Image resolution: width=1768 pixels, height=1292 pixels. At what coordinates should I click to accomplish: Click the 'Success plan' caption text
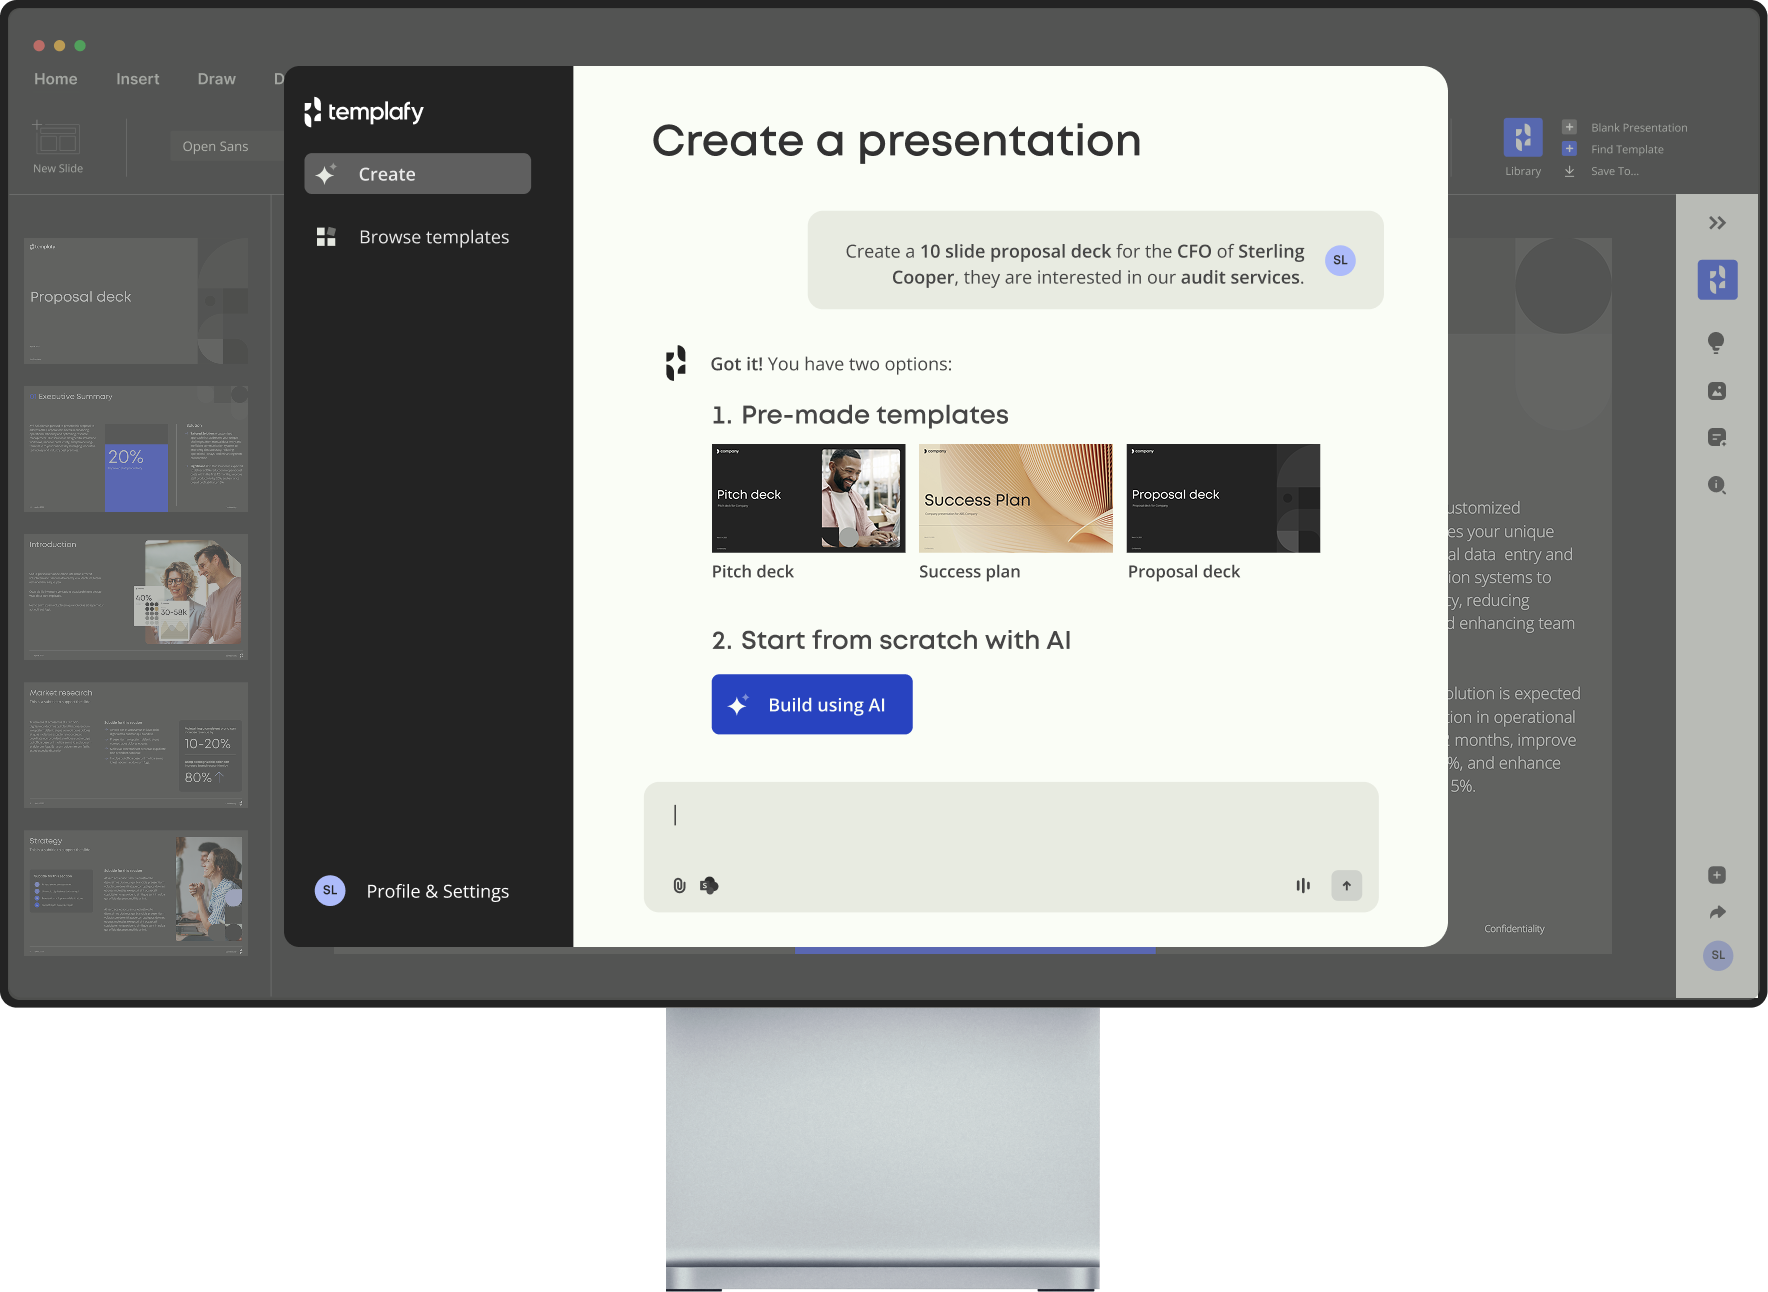tap(969, 572)
